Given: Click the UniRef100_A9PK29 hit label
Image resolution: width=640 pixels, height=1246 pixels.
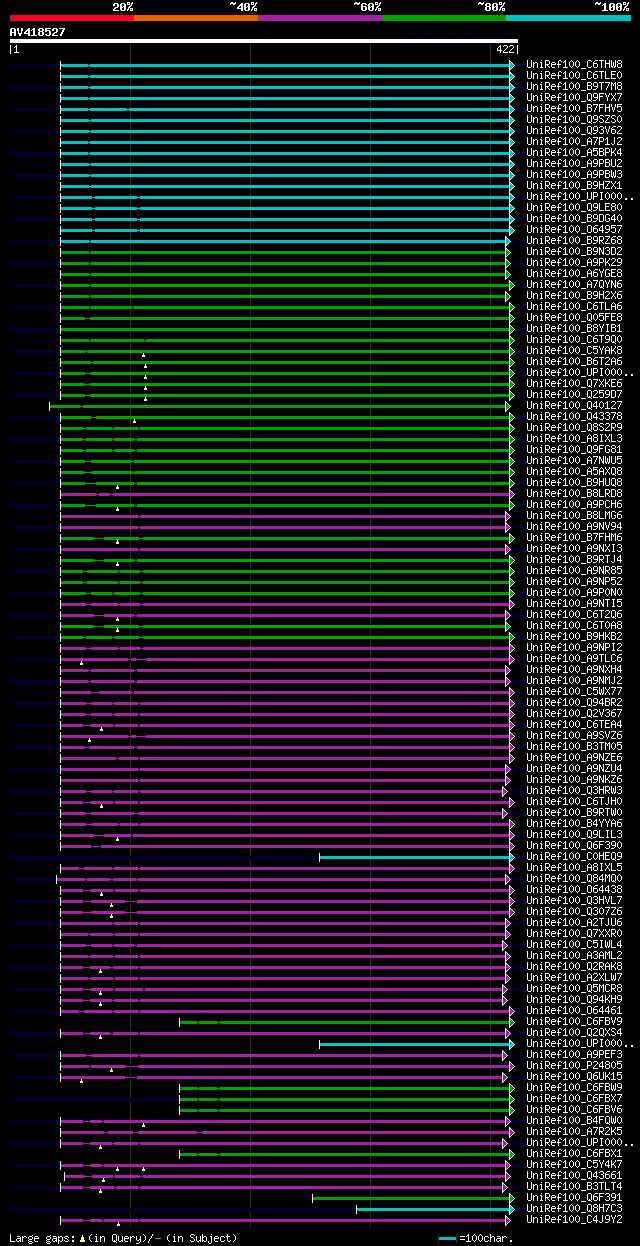Looking at the screenshot, I should point(574,262).
